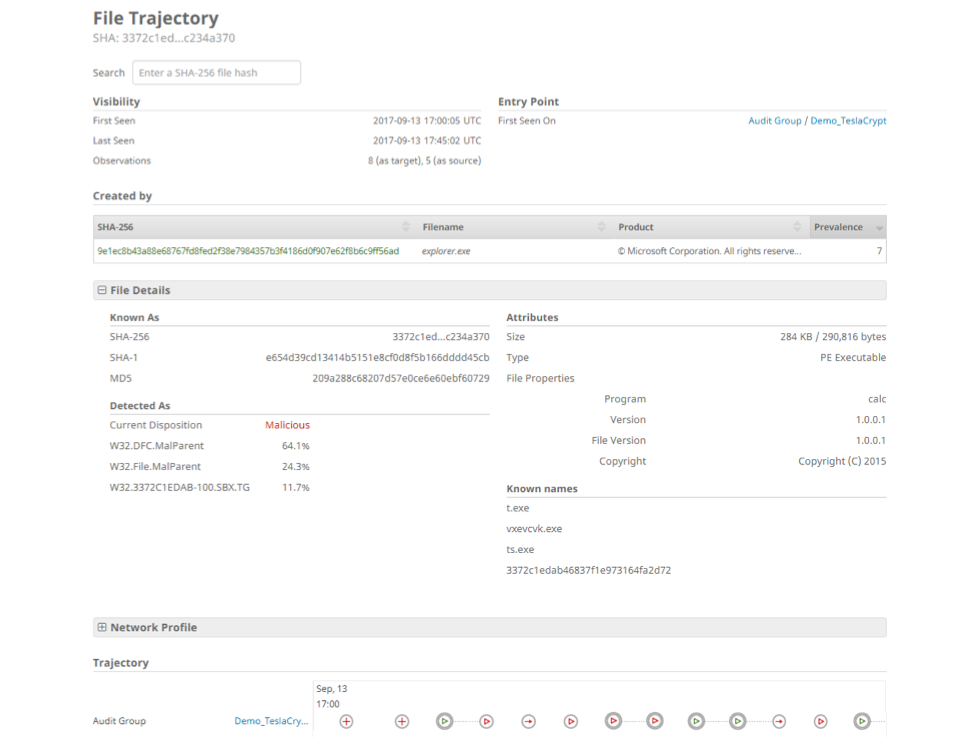Click the Prevalence sort arrow
The image size is (975, 737).
(878, 227)
